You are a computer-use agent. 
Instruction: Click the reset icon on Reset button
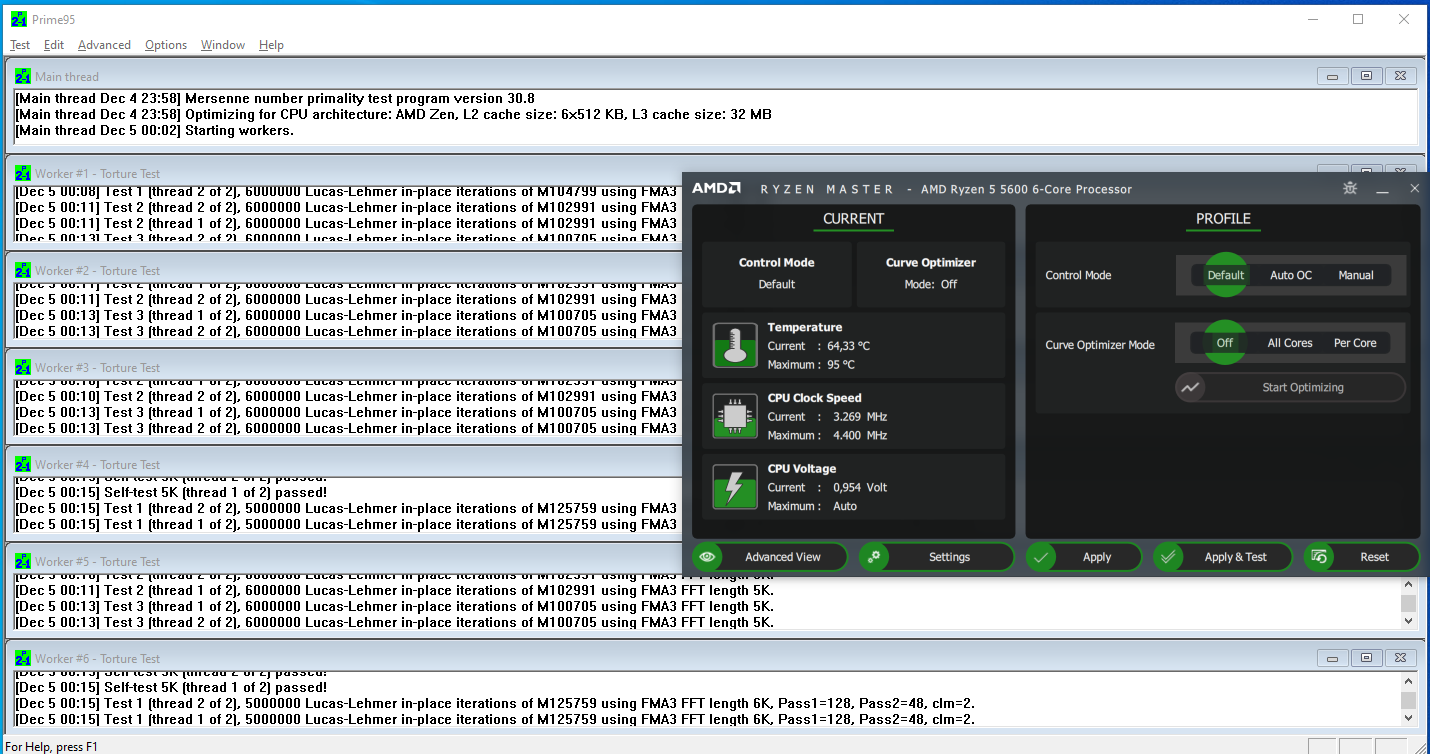tap(1319, 557)
